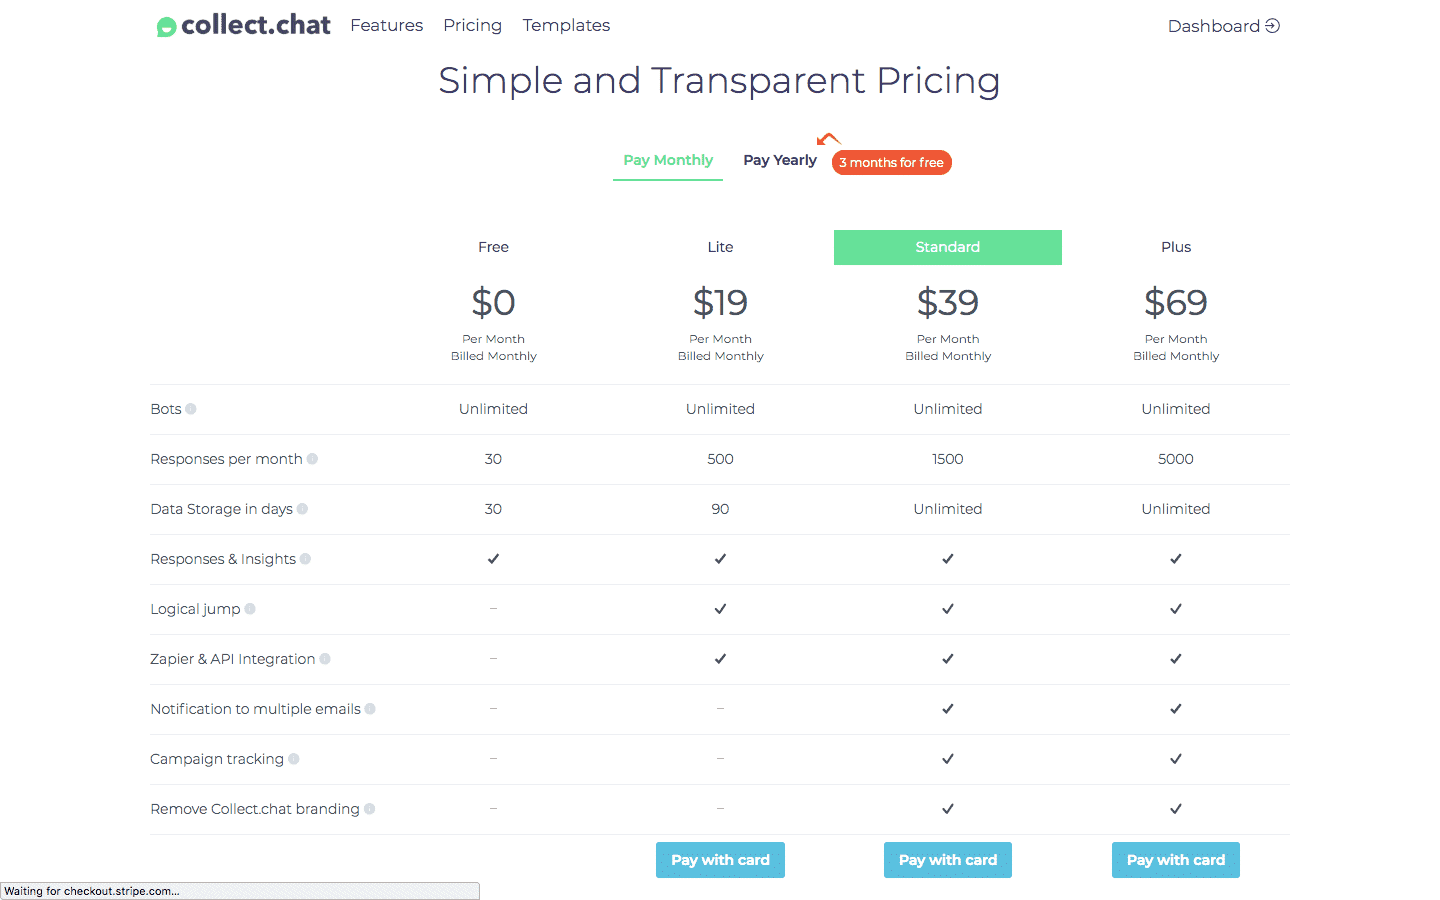Click info icon next to Data Storage in days
1440x900 pixels.
point(302,509)
